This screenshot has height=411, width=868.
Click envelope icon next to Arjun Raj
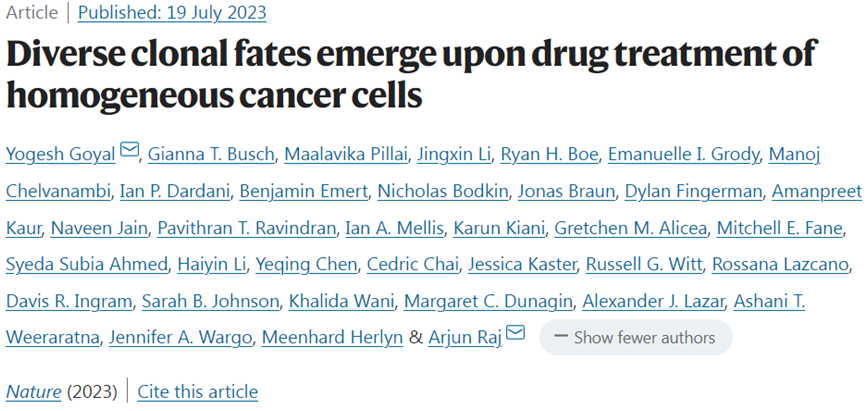[x=515, y=332]
